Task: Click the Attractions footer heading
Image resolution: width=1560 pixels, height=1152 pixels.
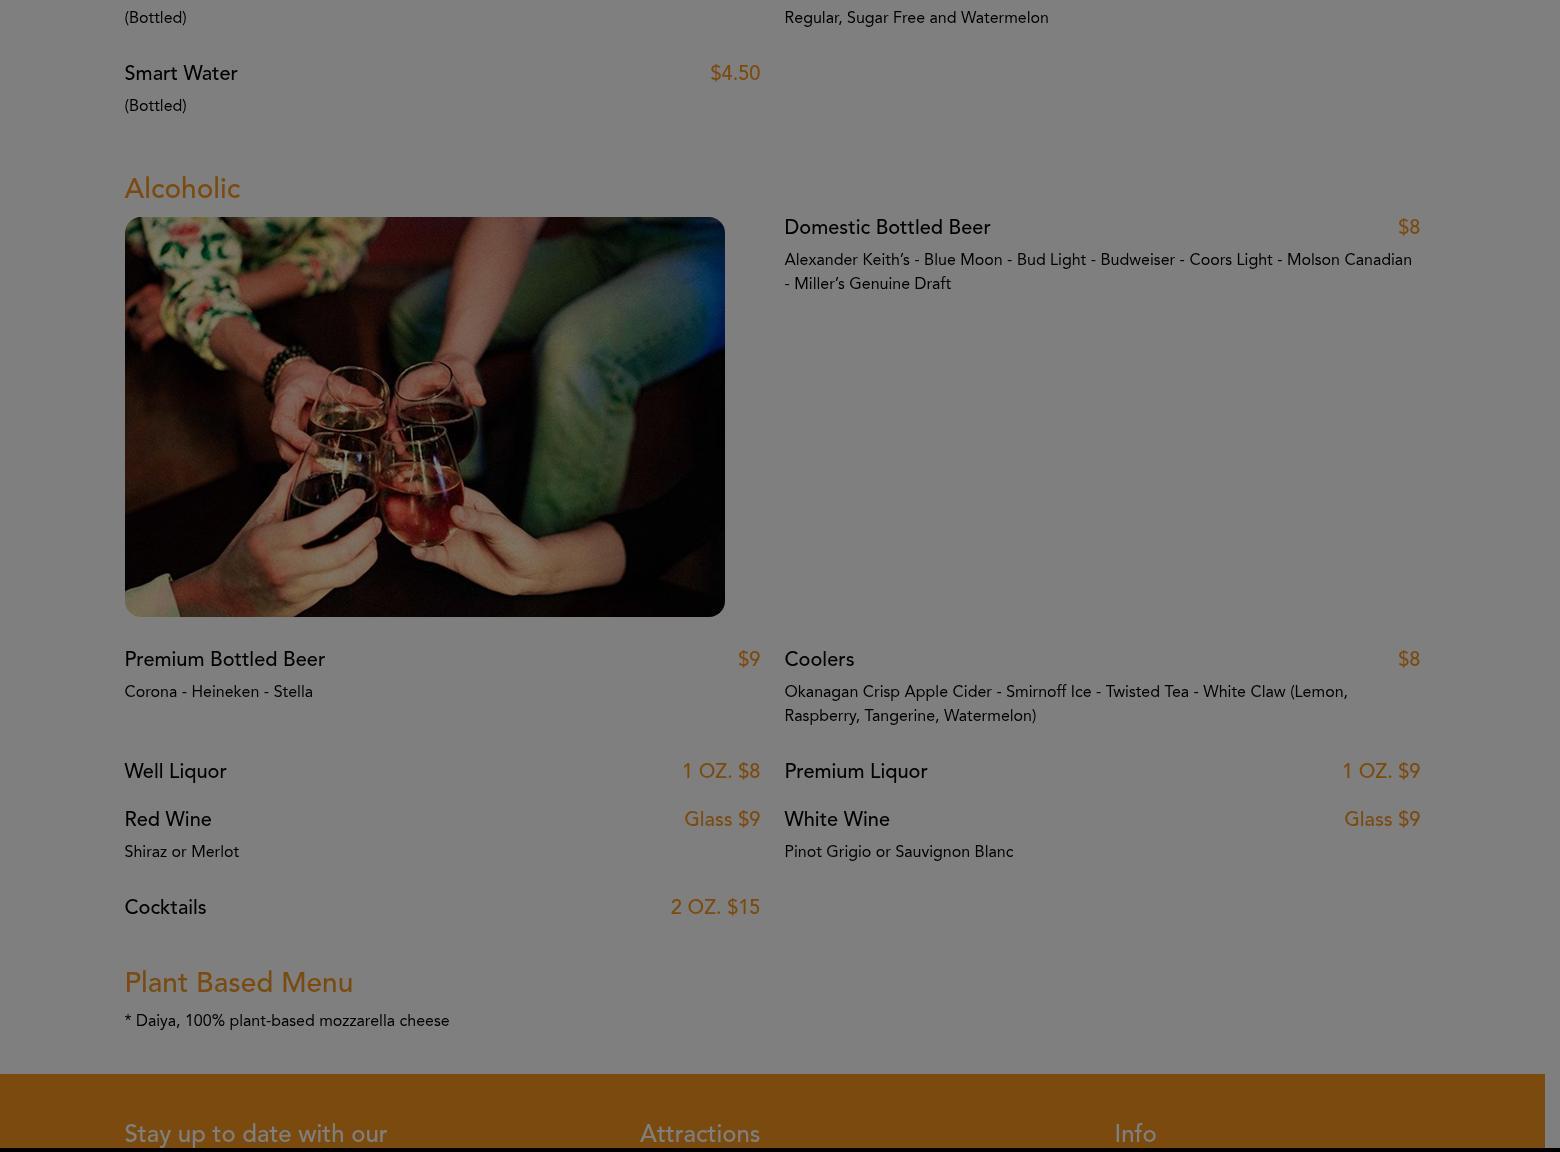Action: tap(700, 1134)
